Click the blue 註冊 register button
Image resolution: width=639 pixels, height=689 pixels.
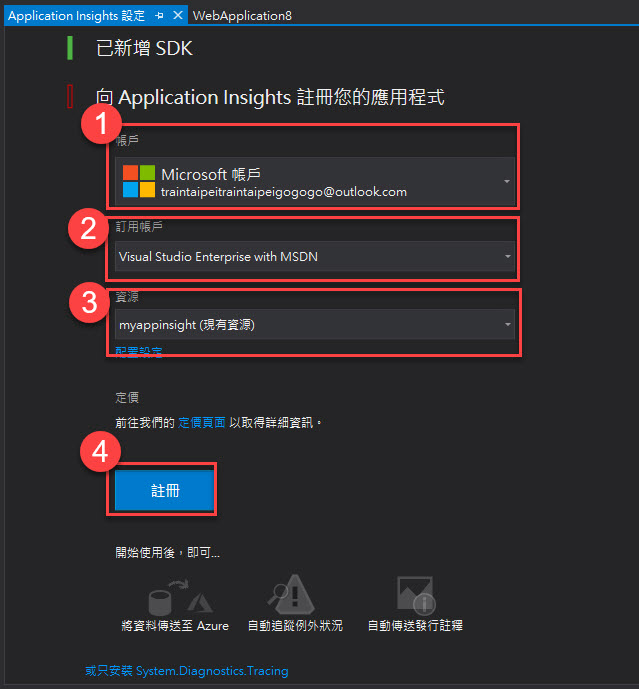coord(164,490)
